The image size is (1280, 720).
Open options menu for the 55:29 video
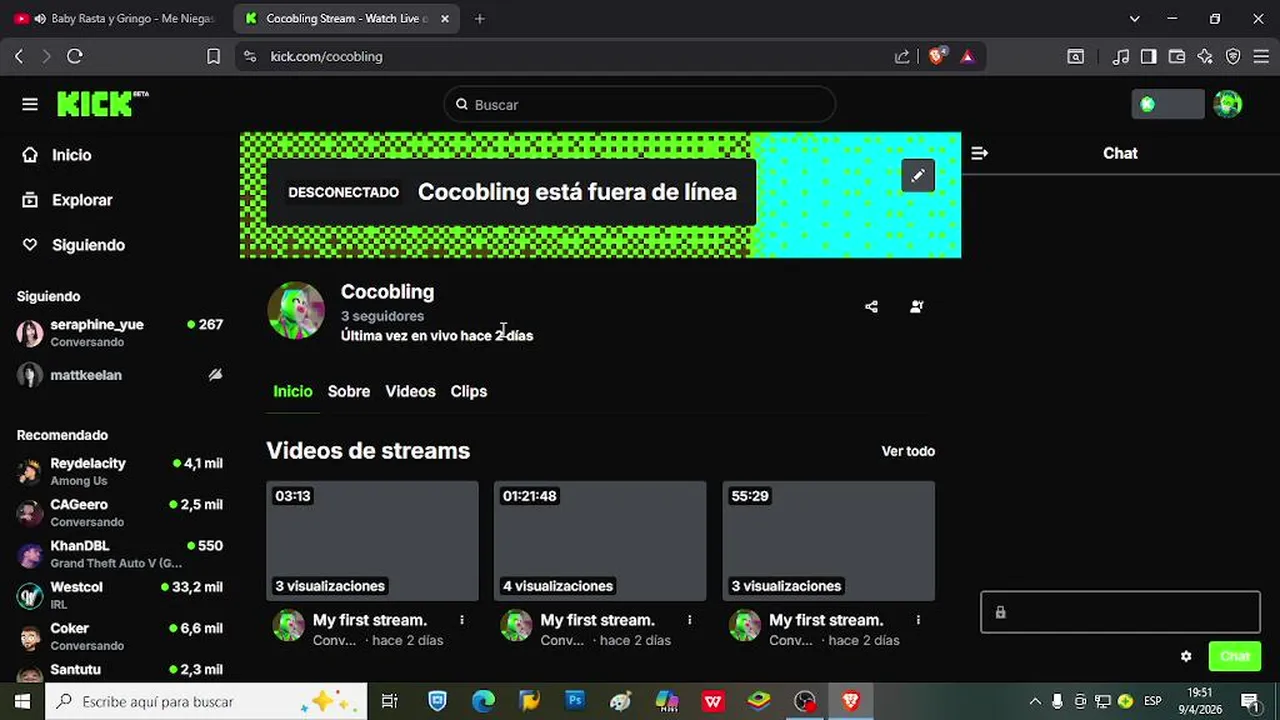[x=917, y=620]
